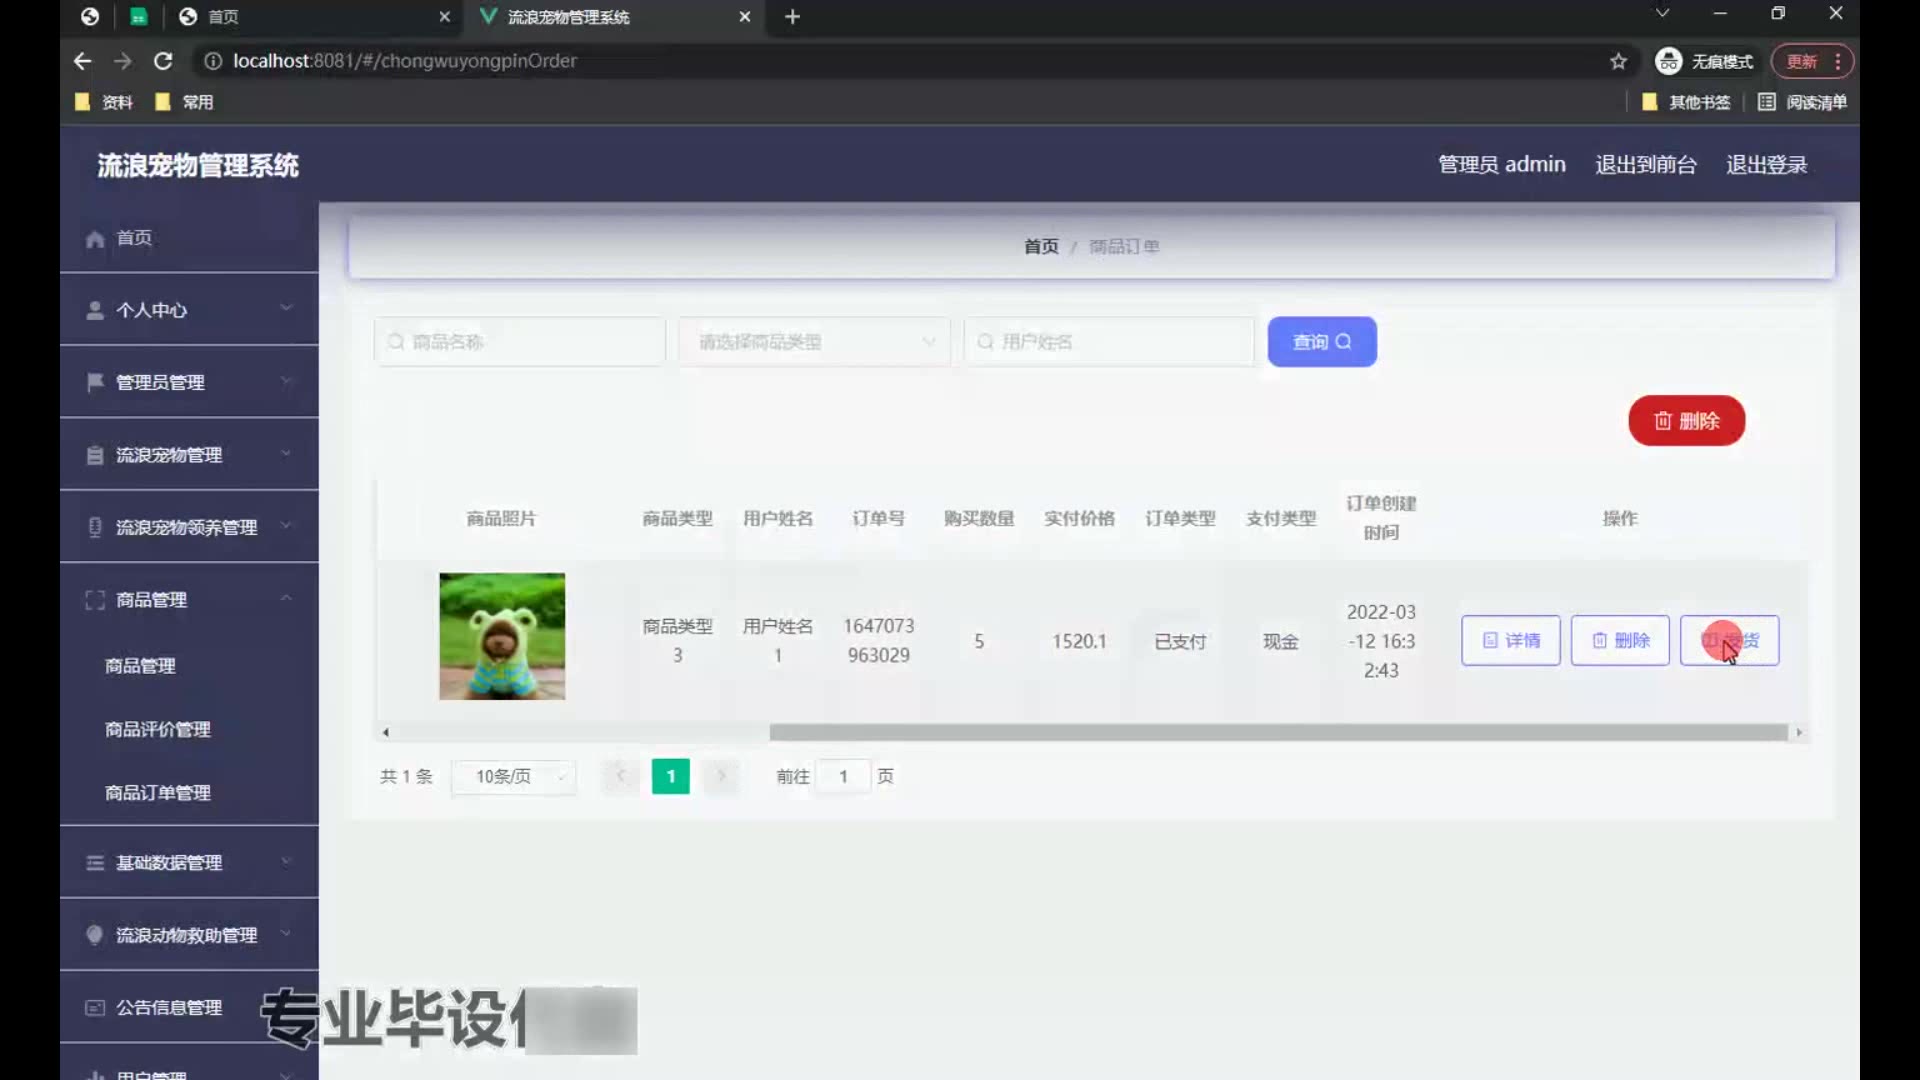
Task: Click the 用户姓名 search field
Action: [x=1109, y=342]
